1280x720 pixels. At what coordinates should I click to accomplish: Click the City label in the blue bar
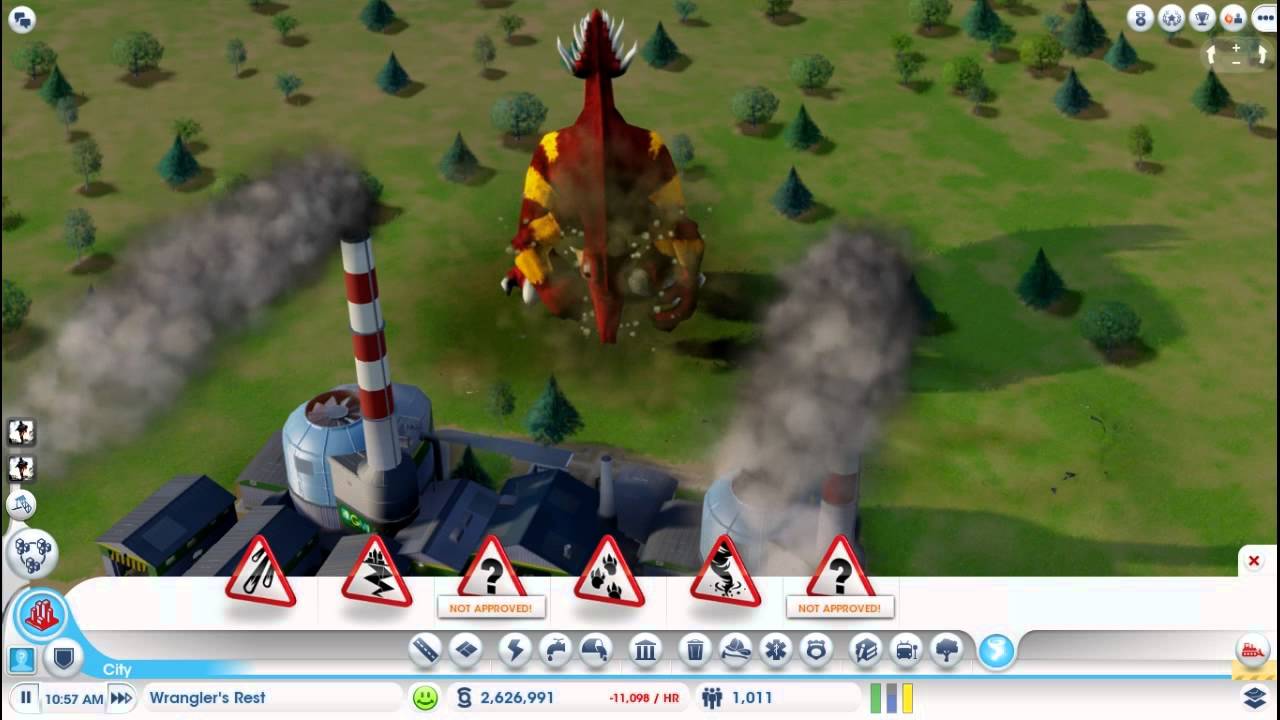pyautogui.click(x=117, y=669)
